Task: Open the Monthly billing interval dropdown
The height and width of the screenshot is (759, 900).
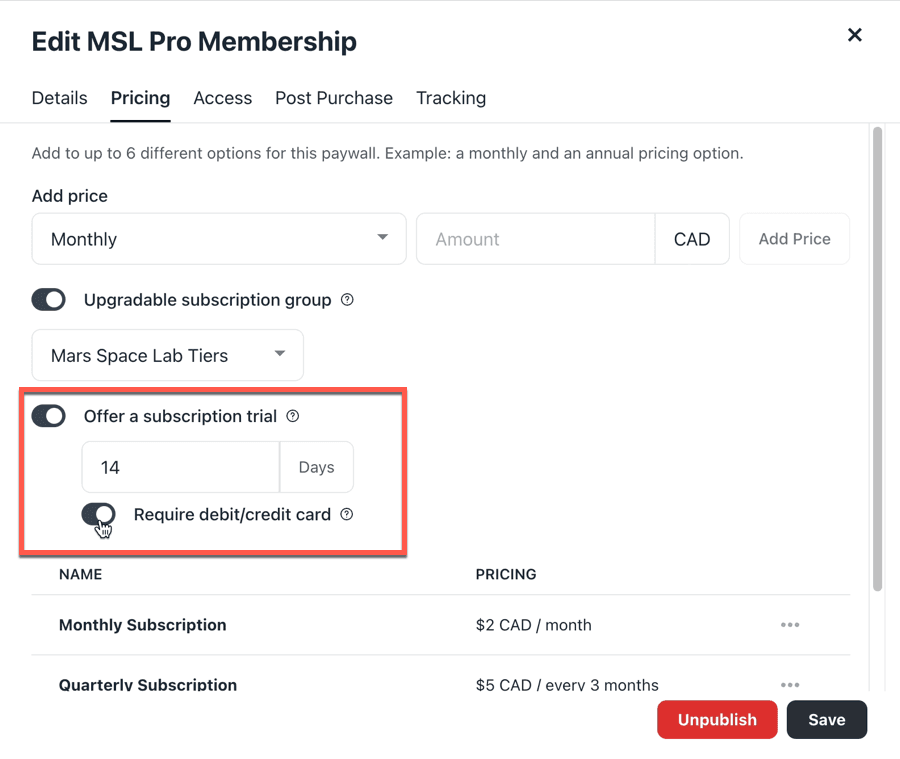Action: pyautogui.click(x=219, y=239)
